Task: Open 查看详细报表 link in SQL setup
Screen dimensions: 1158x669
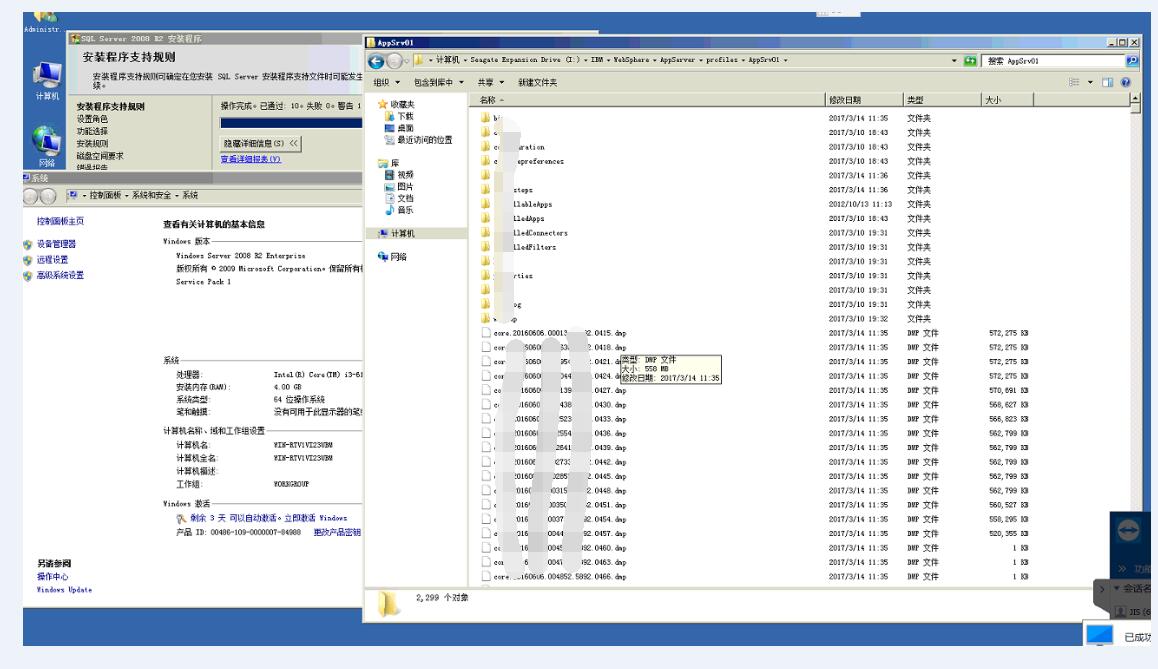Action: tap(250, 159)
